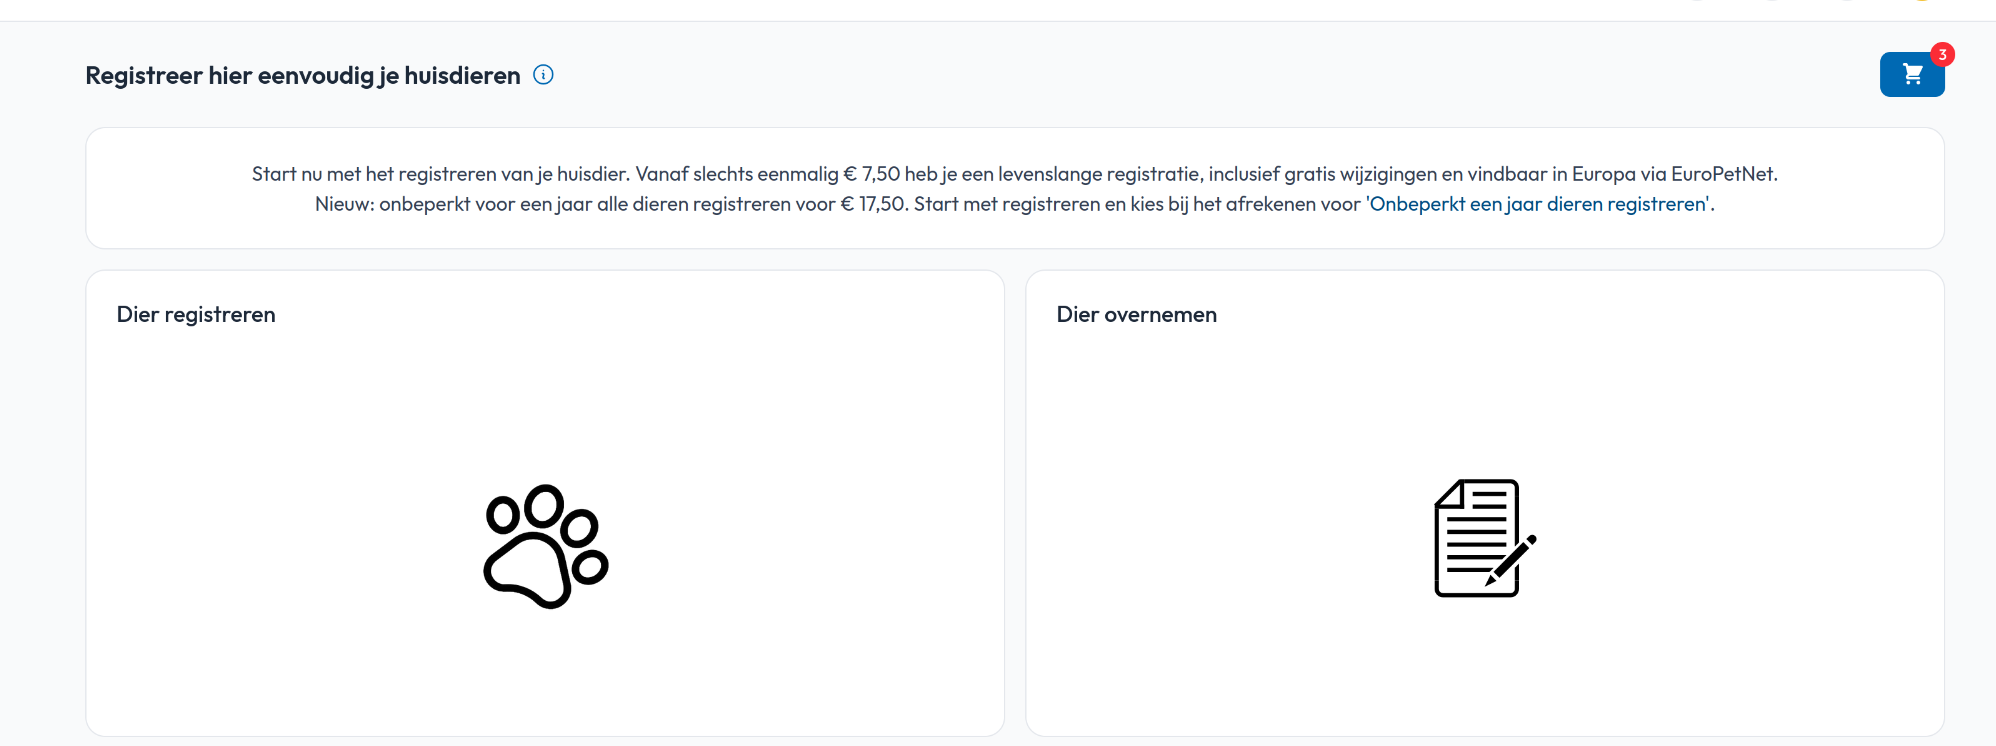Click the info icon beside the page heading

[x=543, y=75]
